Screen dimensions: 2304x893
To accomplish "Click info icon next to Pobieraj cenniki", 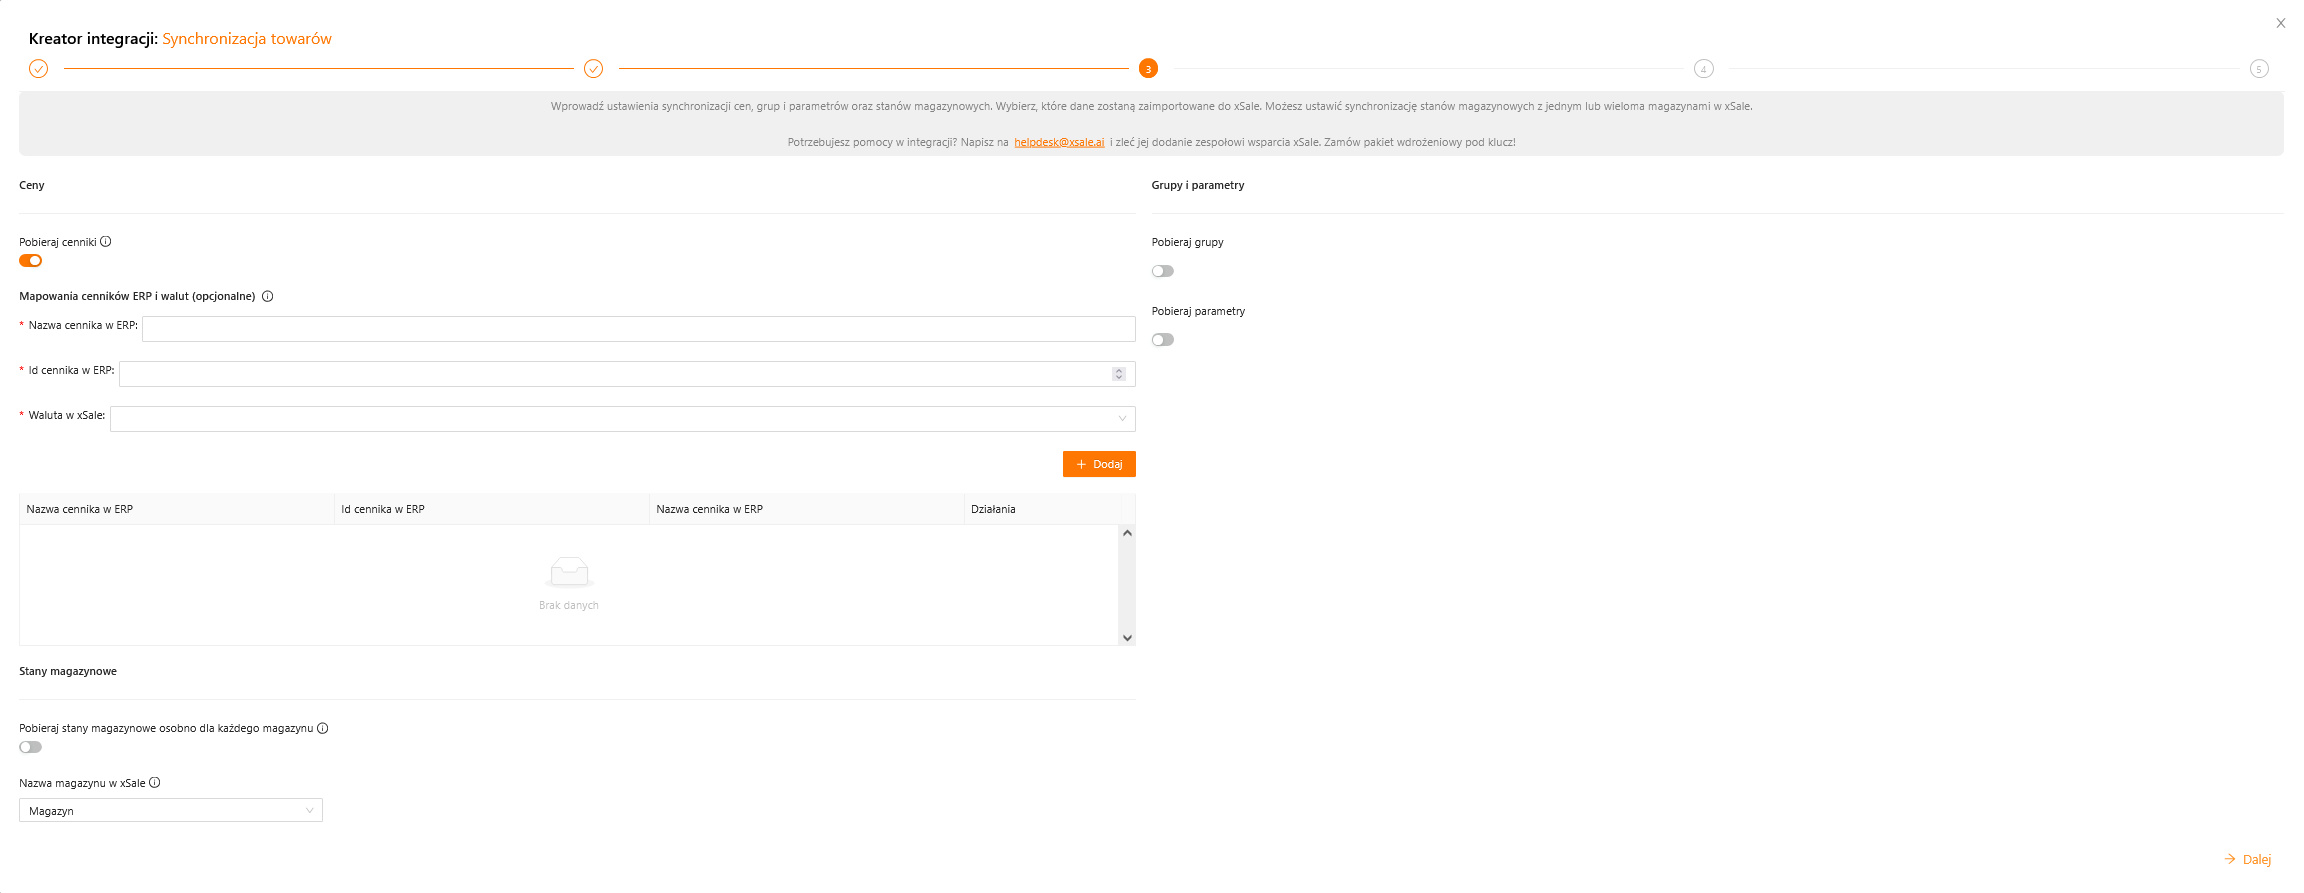I will 106,242.
